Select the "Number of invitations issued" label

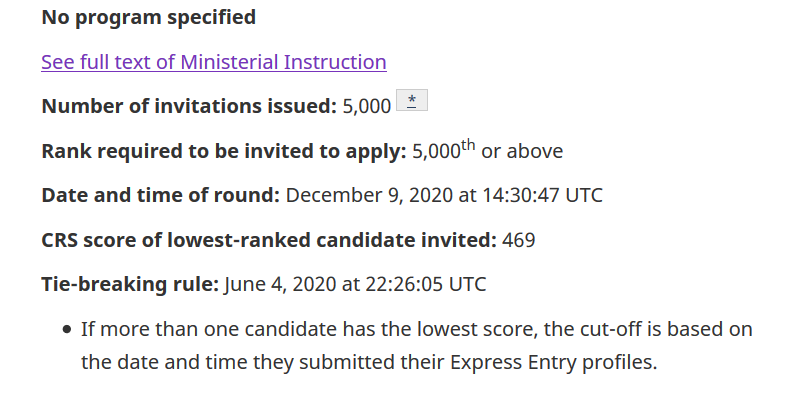coord(189,107)
